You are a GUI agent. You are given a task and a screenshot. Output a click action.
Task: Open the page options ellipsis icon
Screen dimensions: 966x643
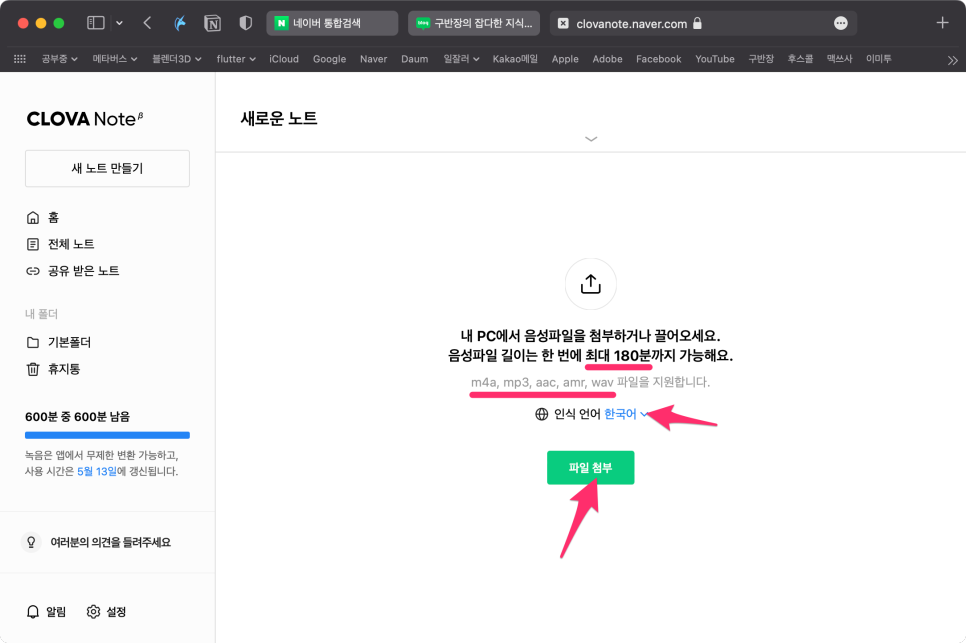840,23
